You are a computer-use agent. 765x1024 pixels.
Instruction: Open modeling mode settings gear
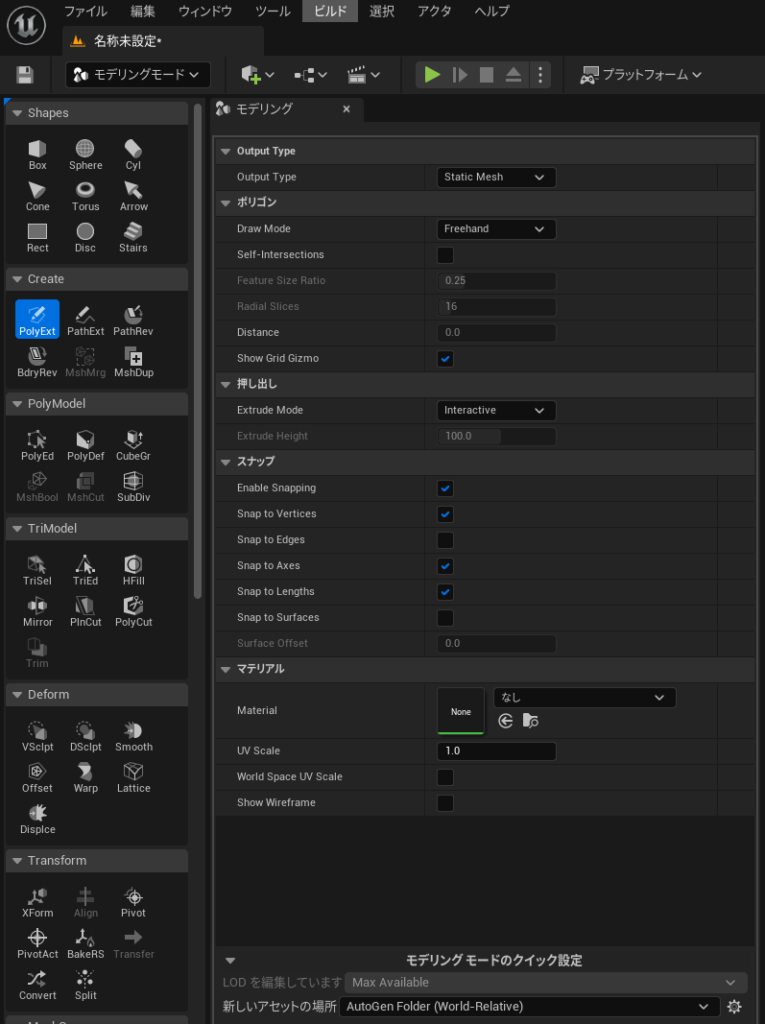tap(734, 1006)
